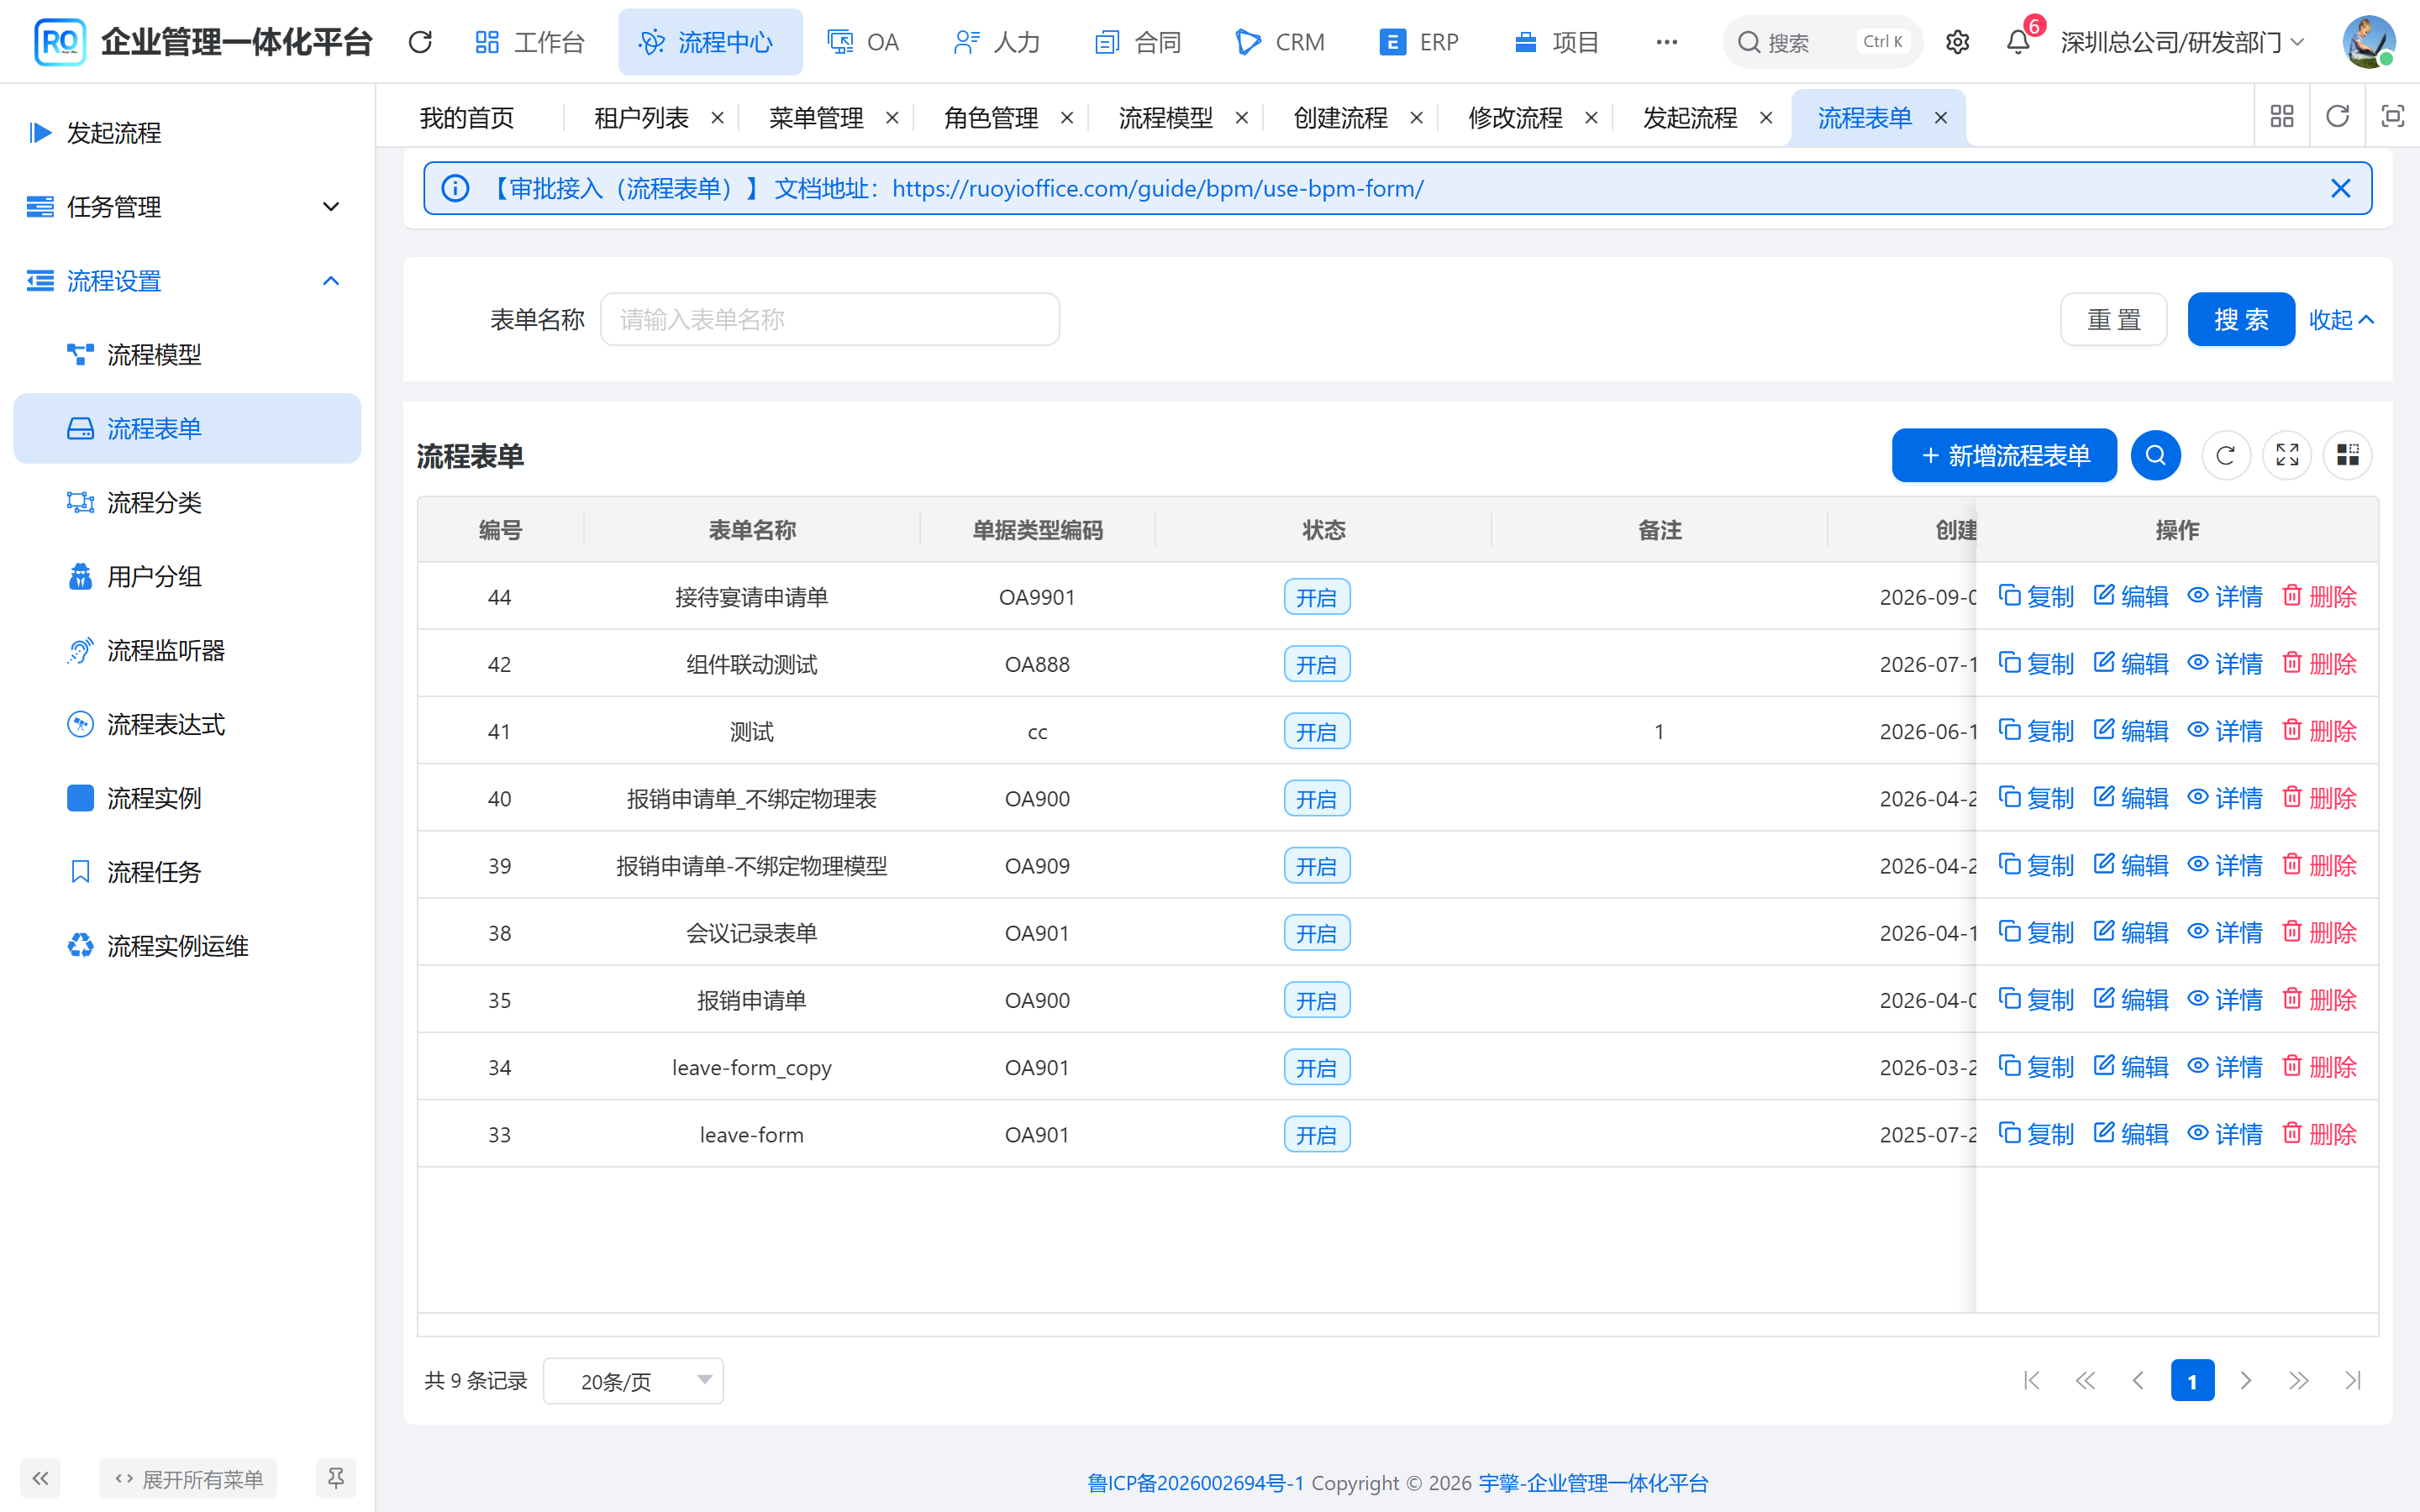Collapse the 流程设置 sidebar menu

tap(187, 281)
